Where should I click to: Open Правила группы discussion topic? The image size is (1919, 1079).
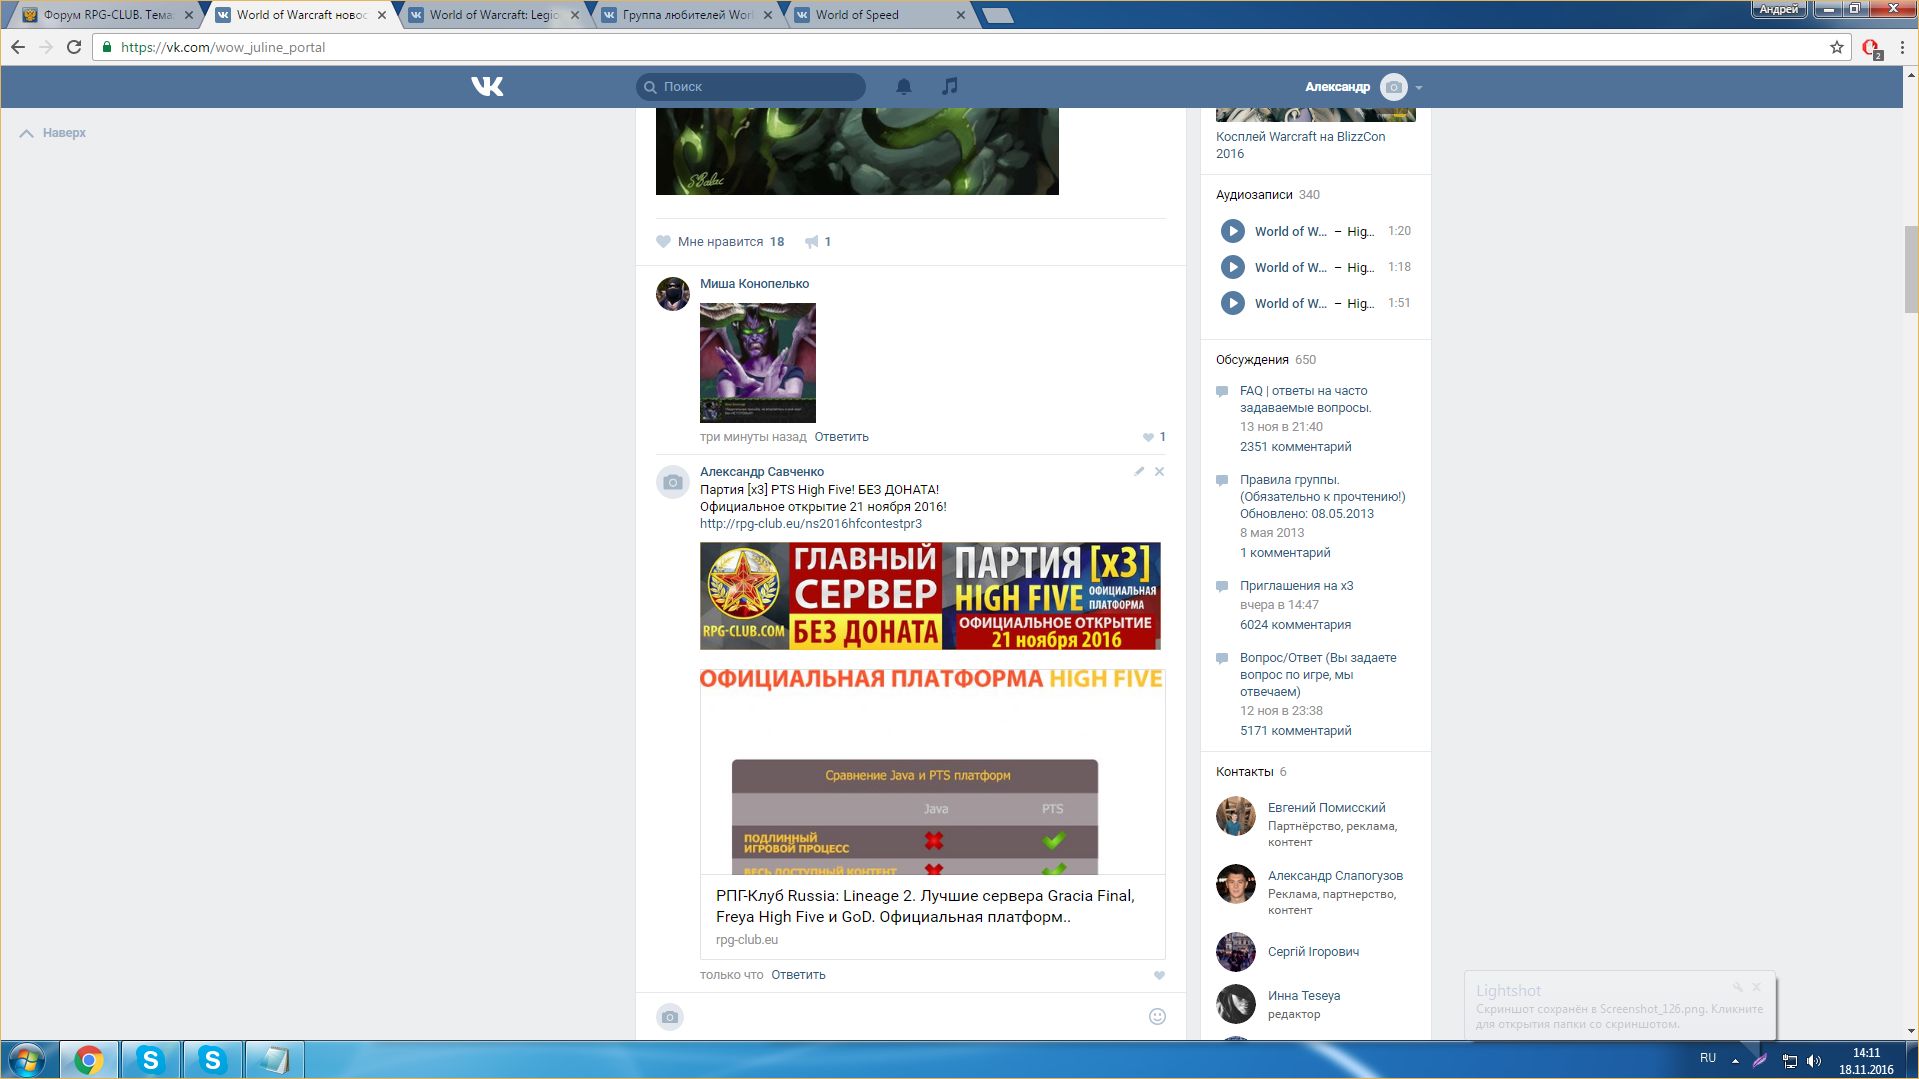coord(1322,497)
